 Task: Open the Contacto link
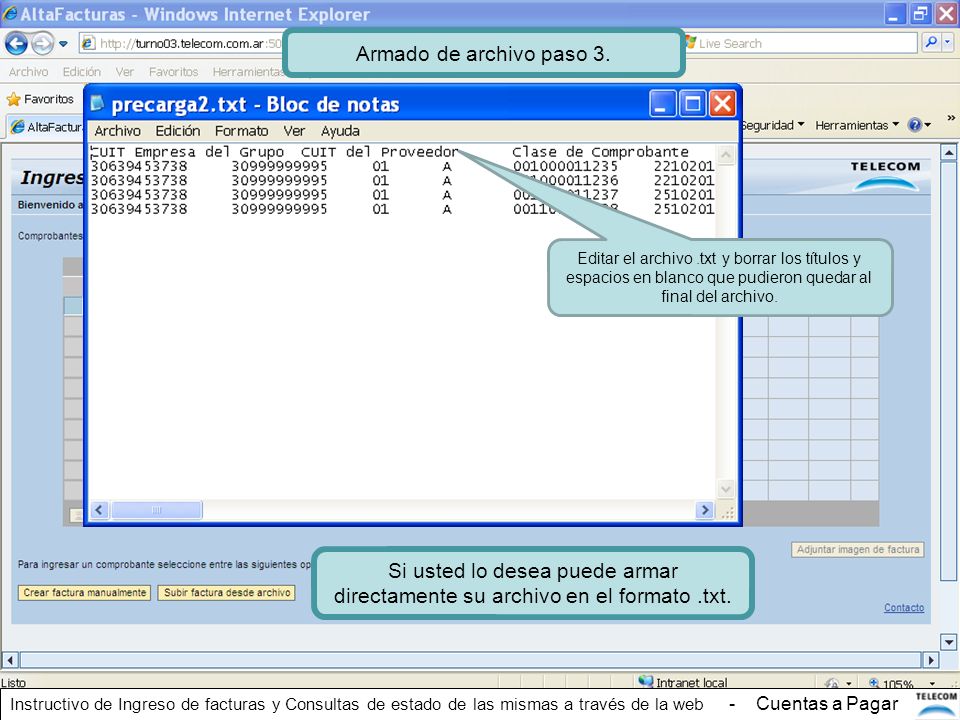click(x=904, y=607)
